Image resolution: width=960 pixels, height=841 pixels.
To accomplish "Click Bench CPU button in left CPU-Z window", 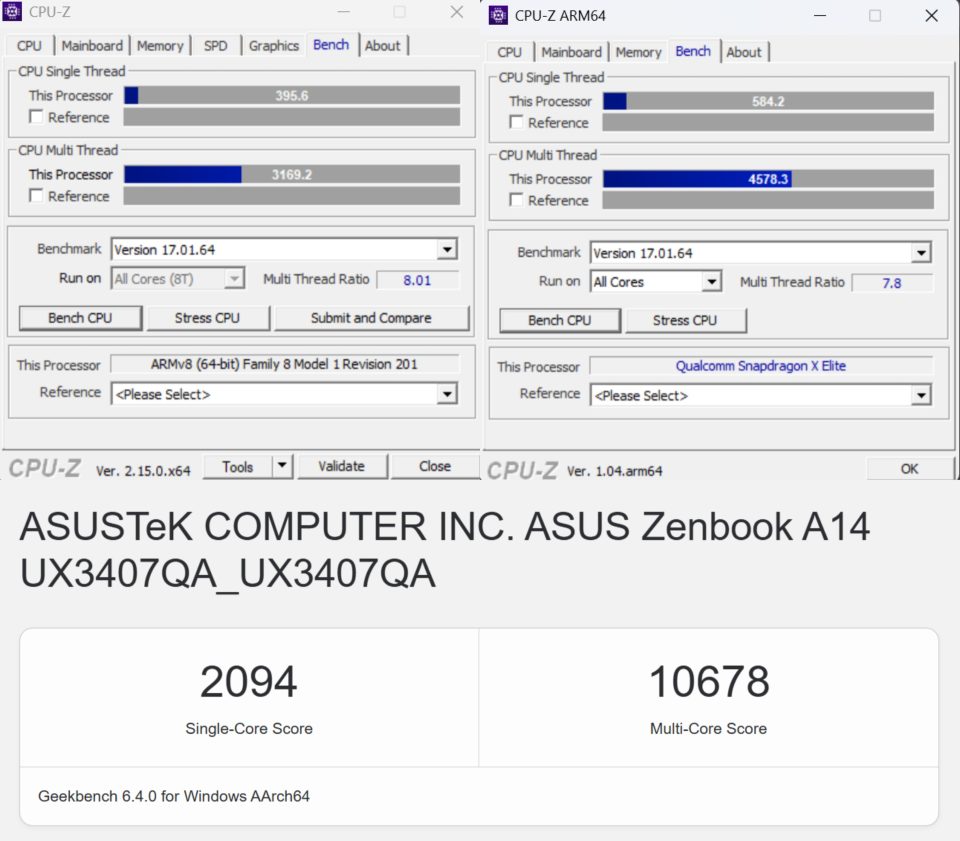I will tap(80, 318).
